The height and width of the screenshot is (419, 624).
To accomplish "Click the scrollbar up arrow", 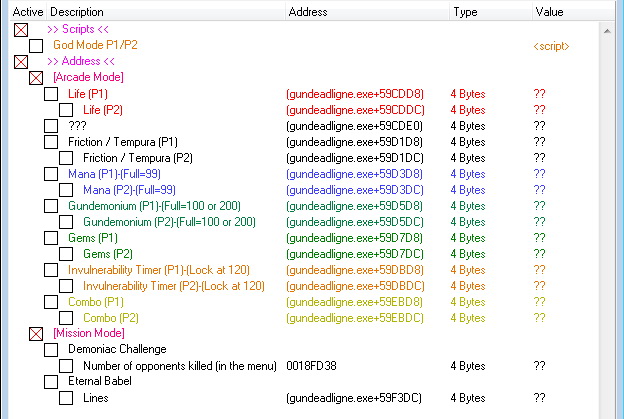I will point(607,31).
